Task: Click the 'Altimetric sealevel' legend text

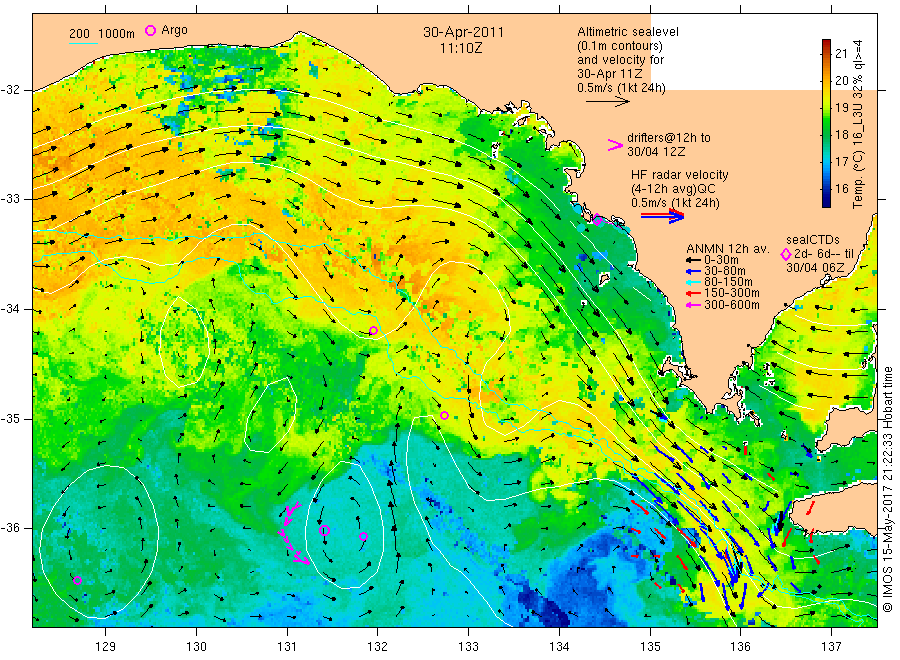Action: pos(627,32)
